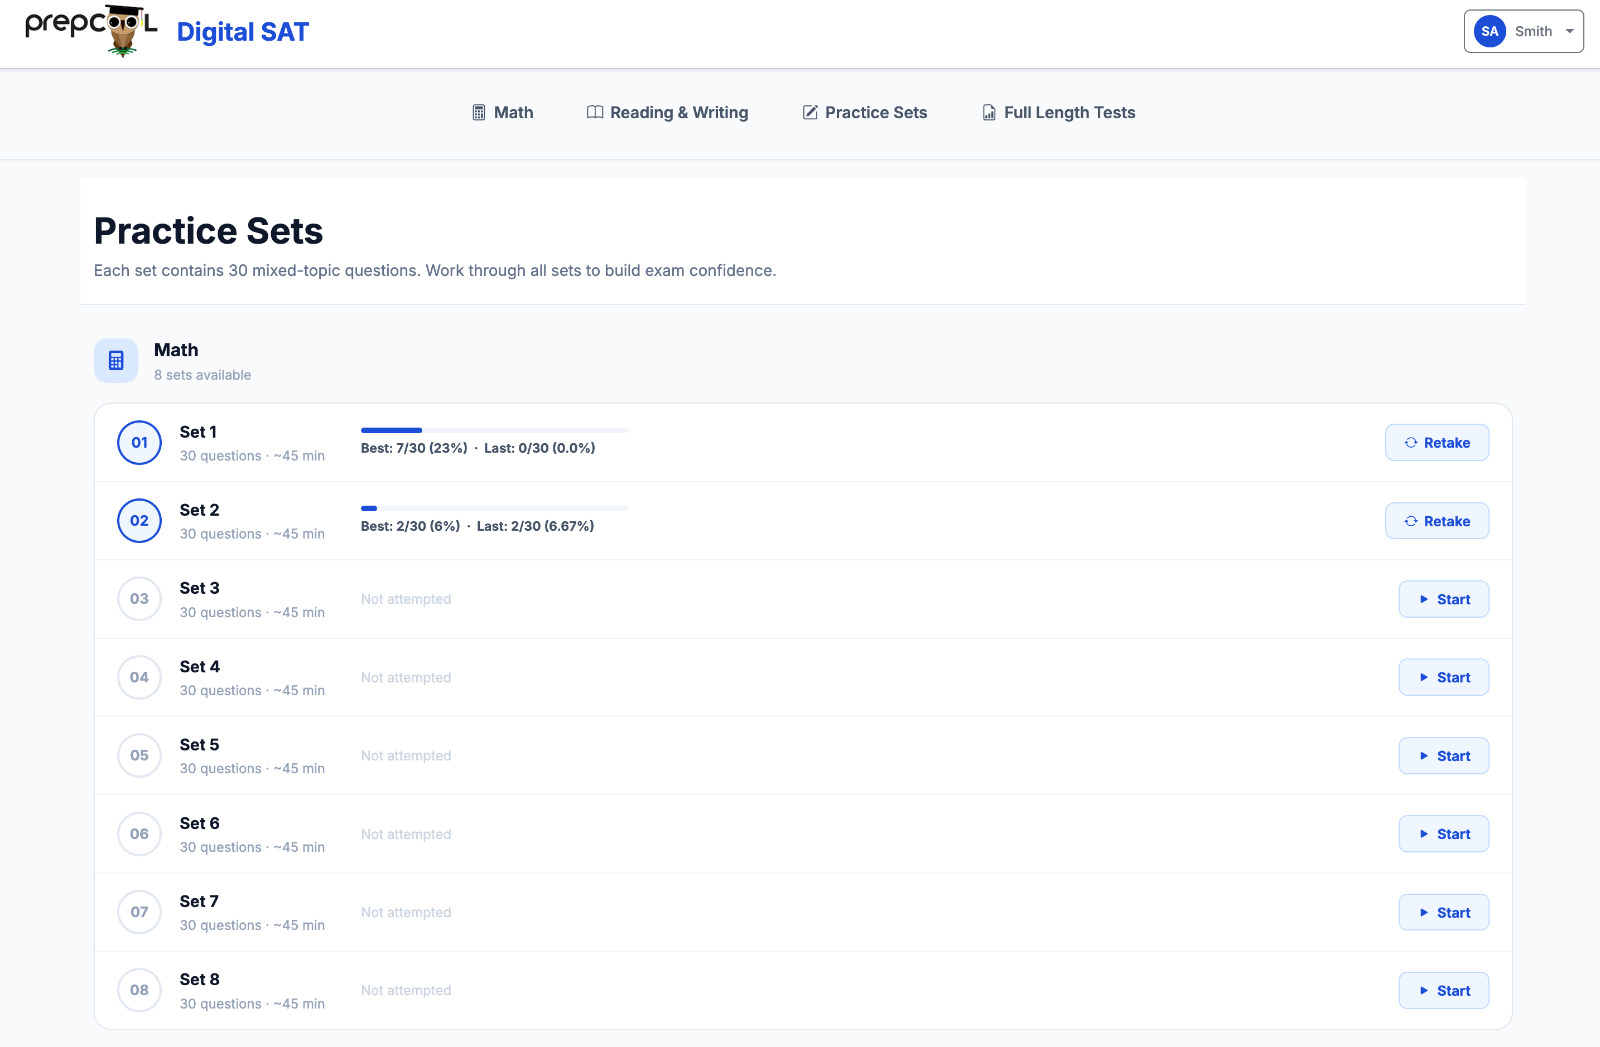Click the refresh icon in Set 1 Retake button

1411,443
